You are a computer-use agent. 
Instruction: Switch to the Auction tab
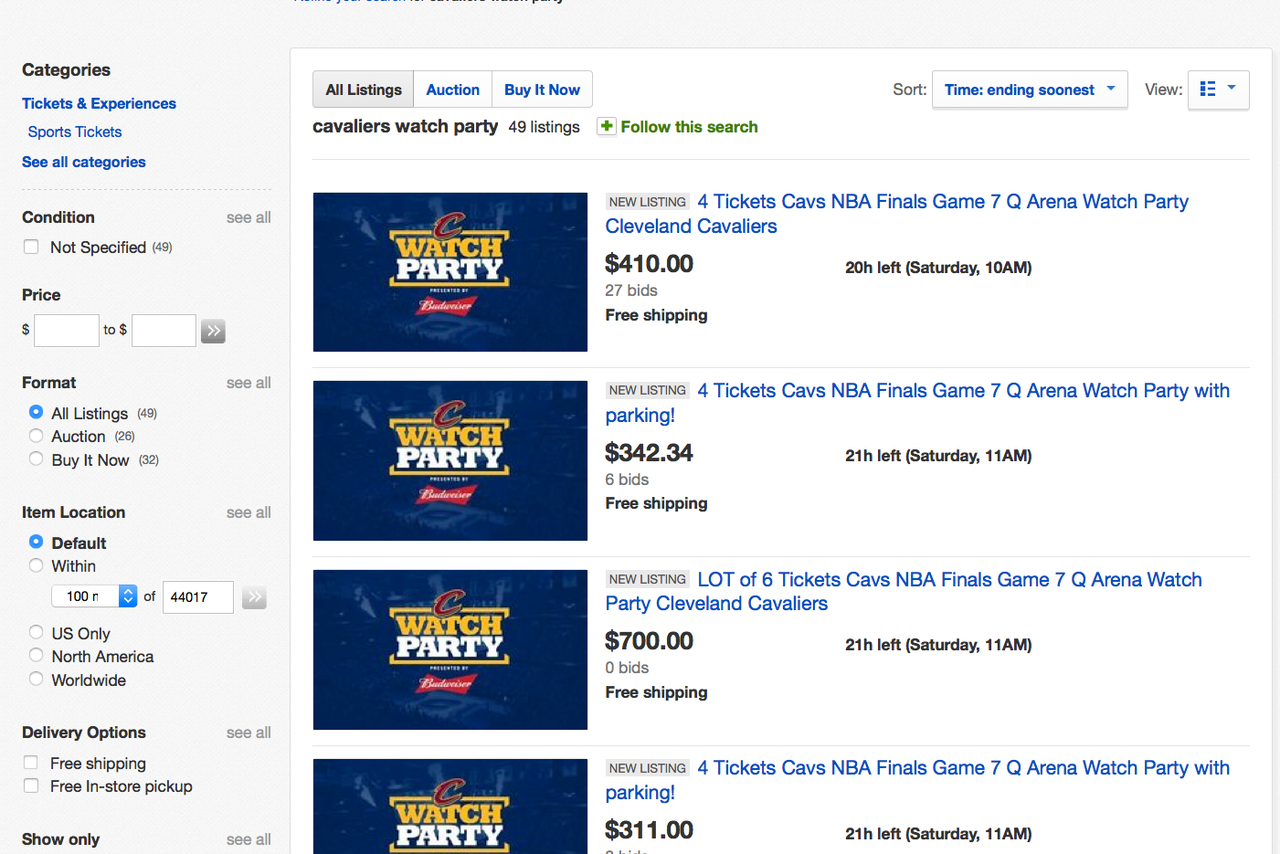(453, 89)
